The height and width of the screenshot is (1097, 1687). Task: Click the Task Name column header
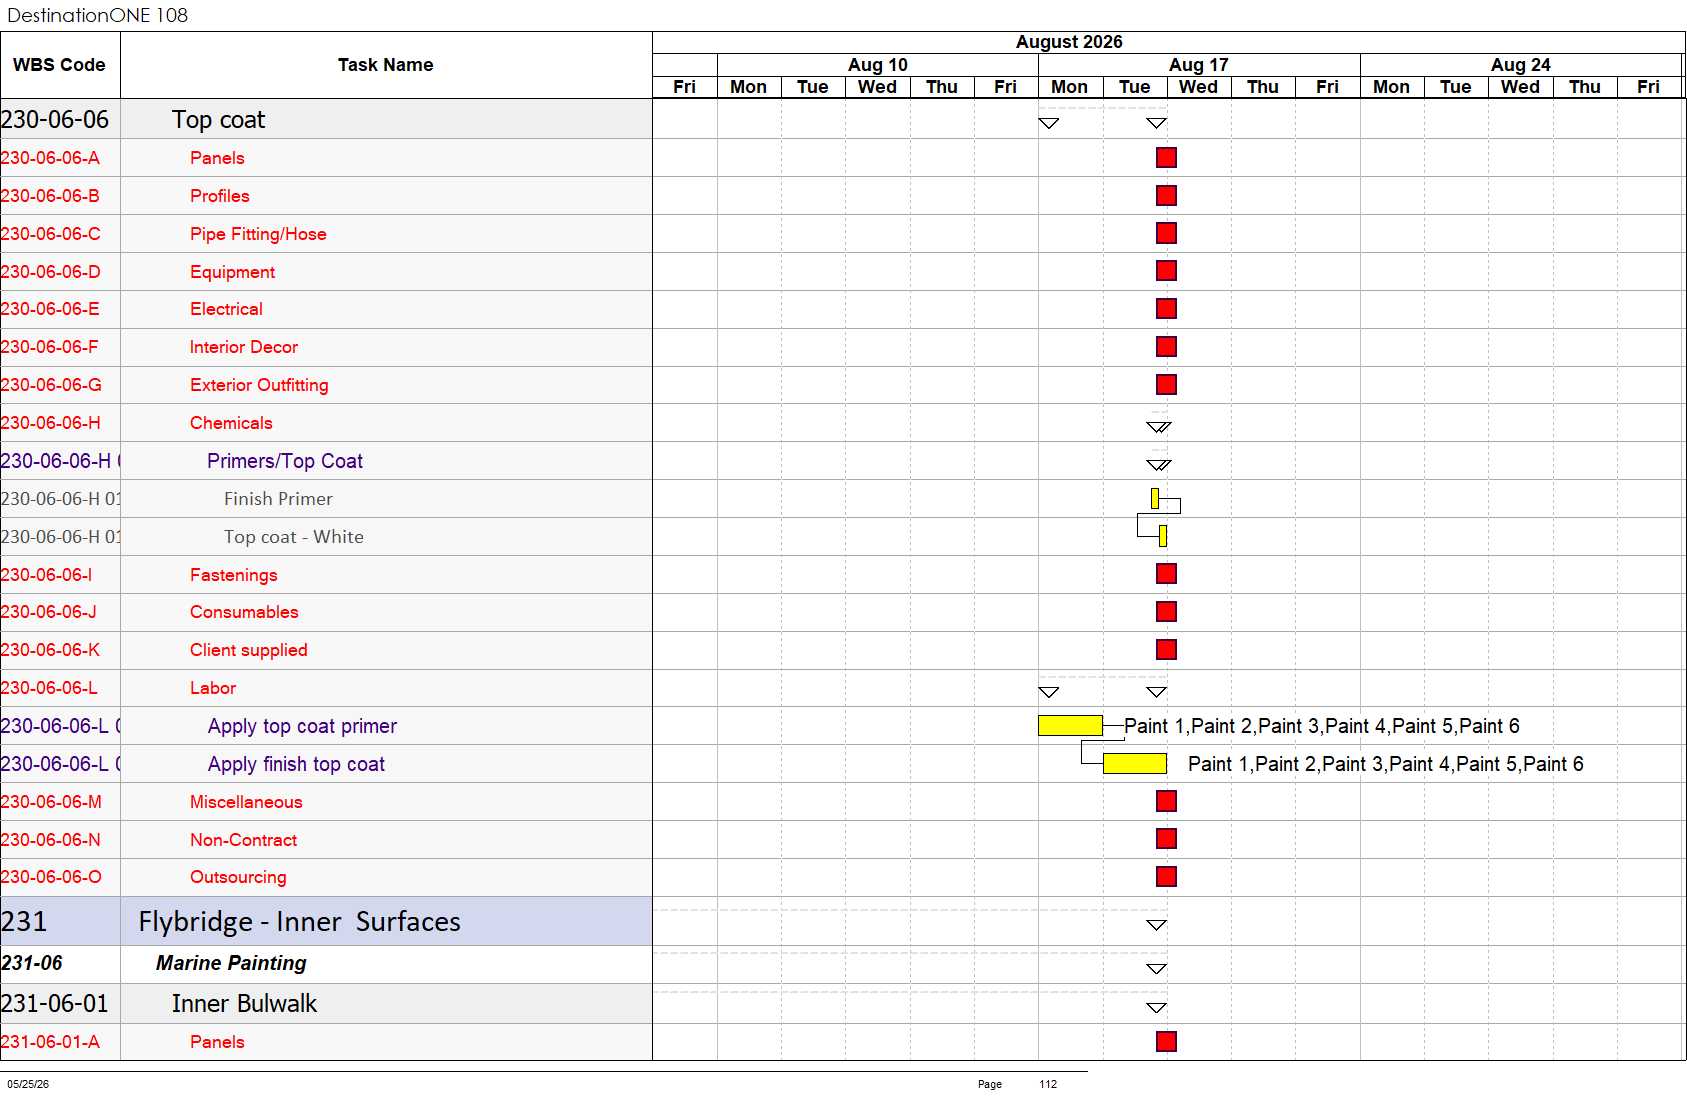point(386,65)
